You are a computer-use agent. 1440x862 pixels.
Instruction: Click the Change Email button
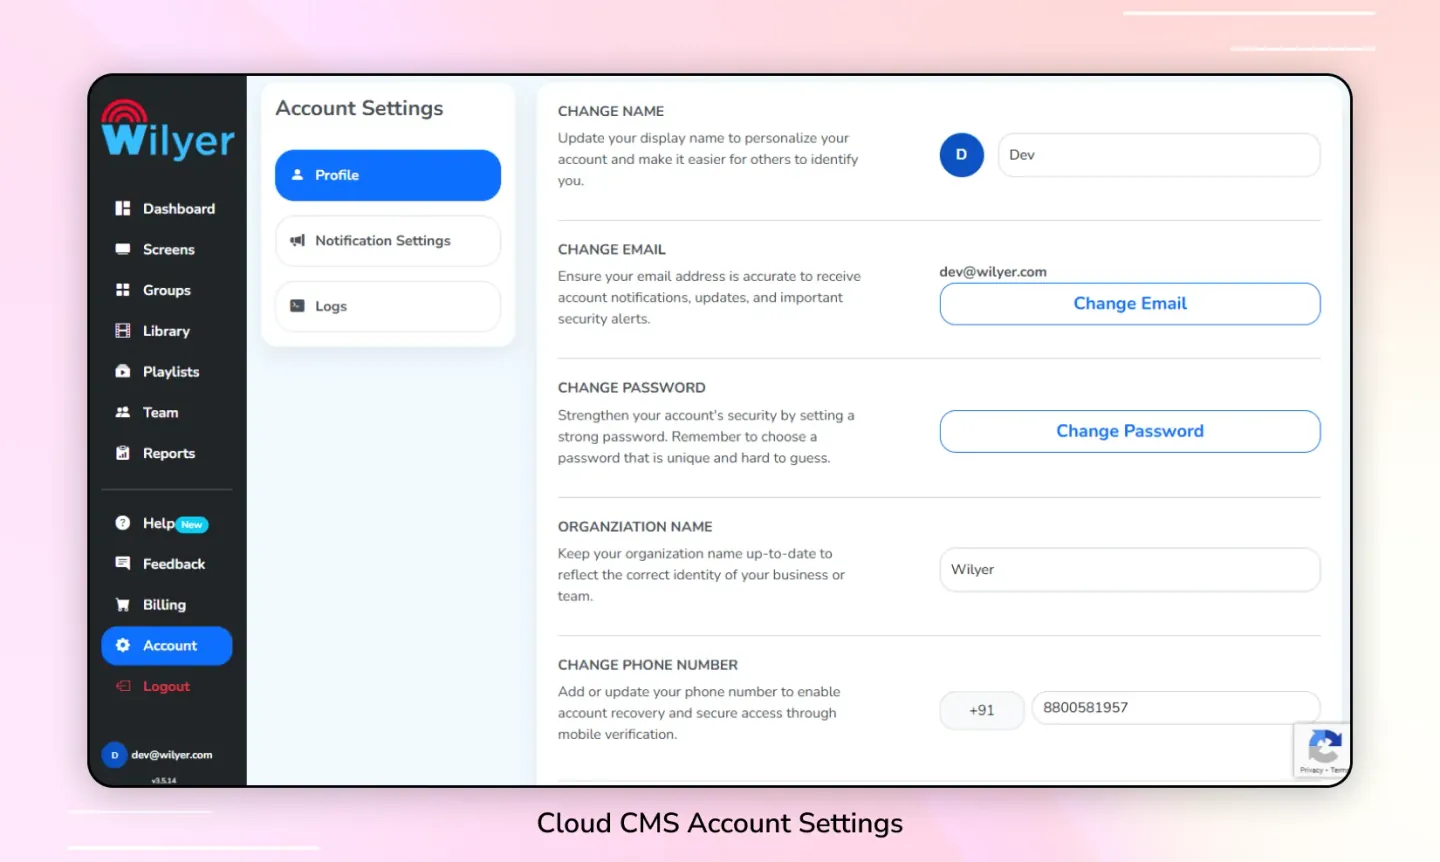1130,304
